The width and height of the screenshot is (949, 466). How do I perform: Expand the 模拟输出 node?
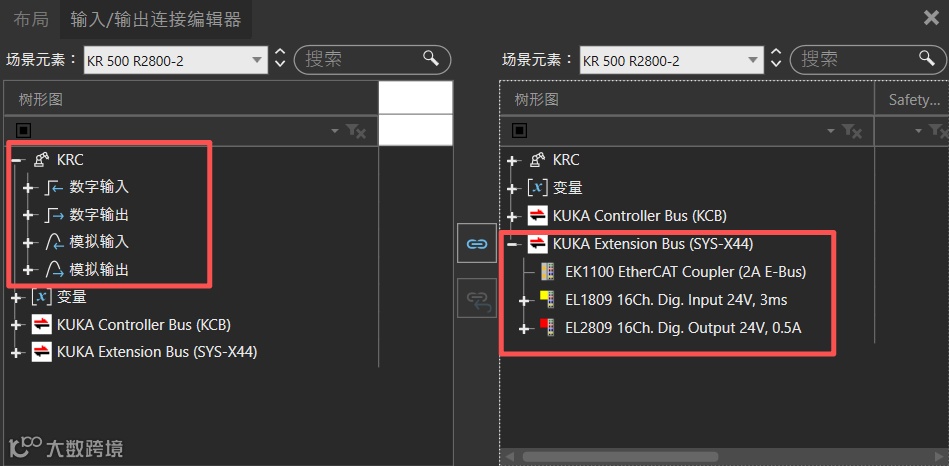pos(28,271)
